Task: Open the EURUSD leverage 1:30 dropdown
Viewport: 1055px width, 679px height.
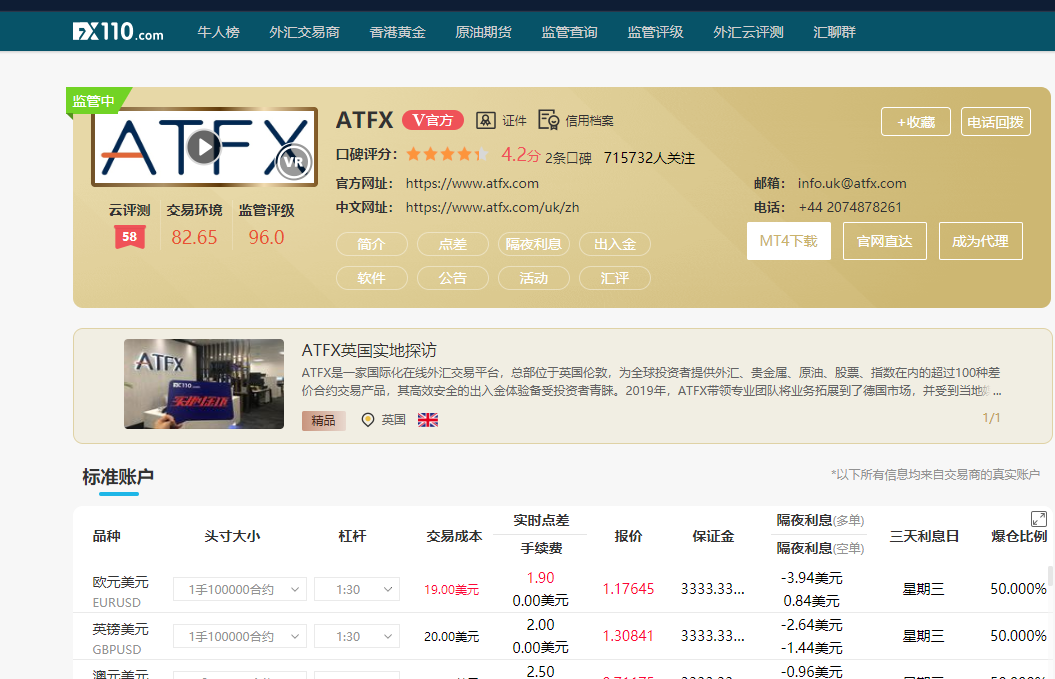Action: (357, 589)
